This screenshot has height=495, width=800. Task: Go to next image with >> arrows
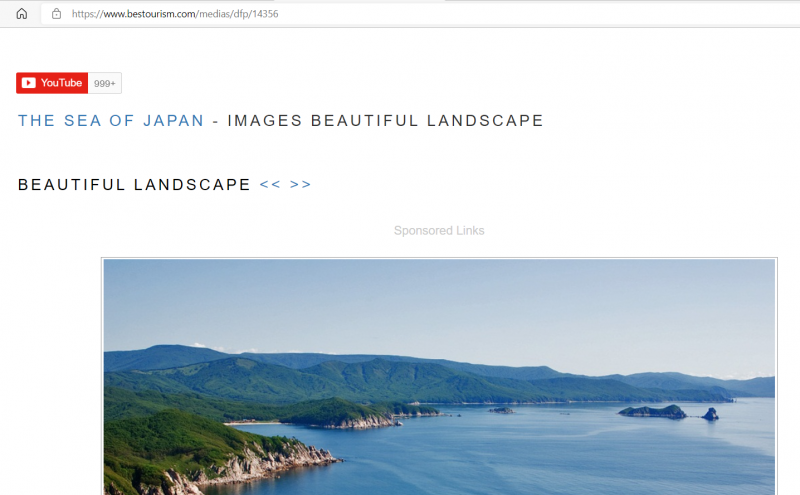click(300, 185)
